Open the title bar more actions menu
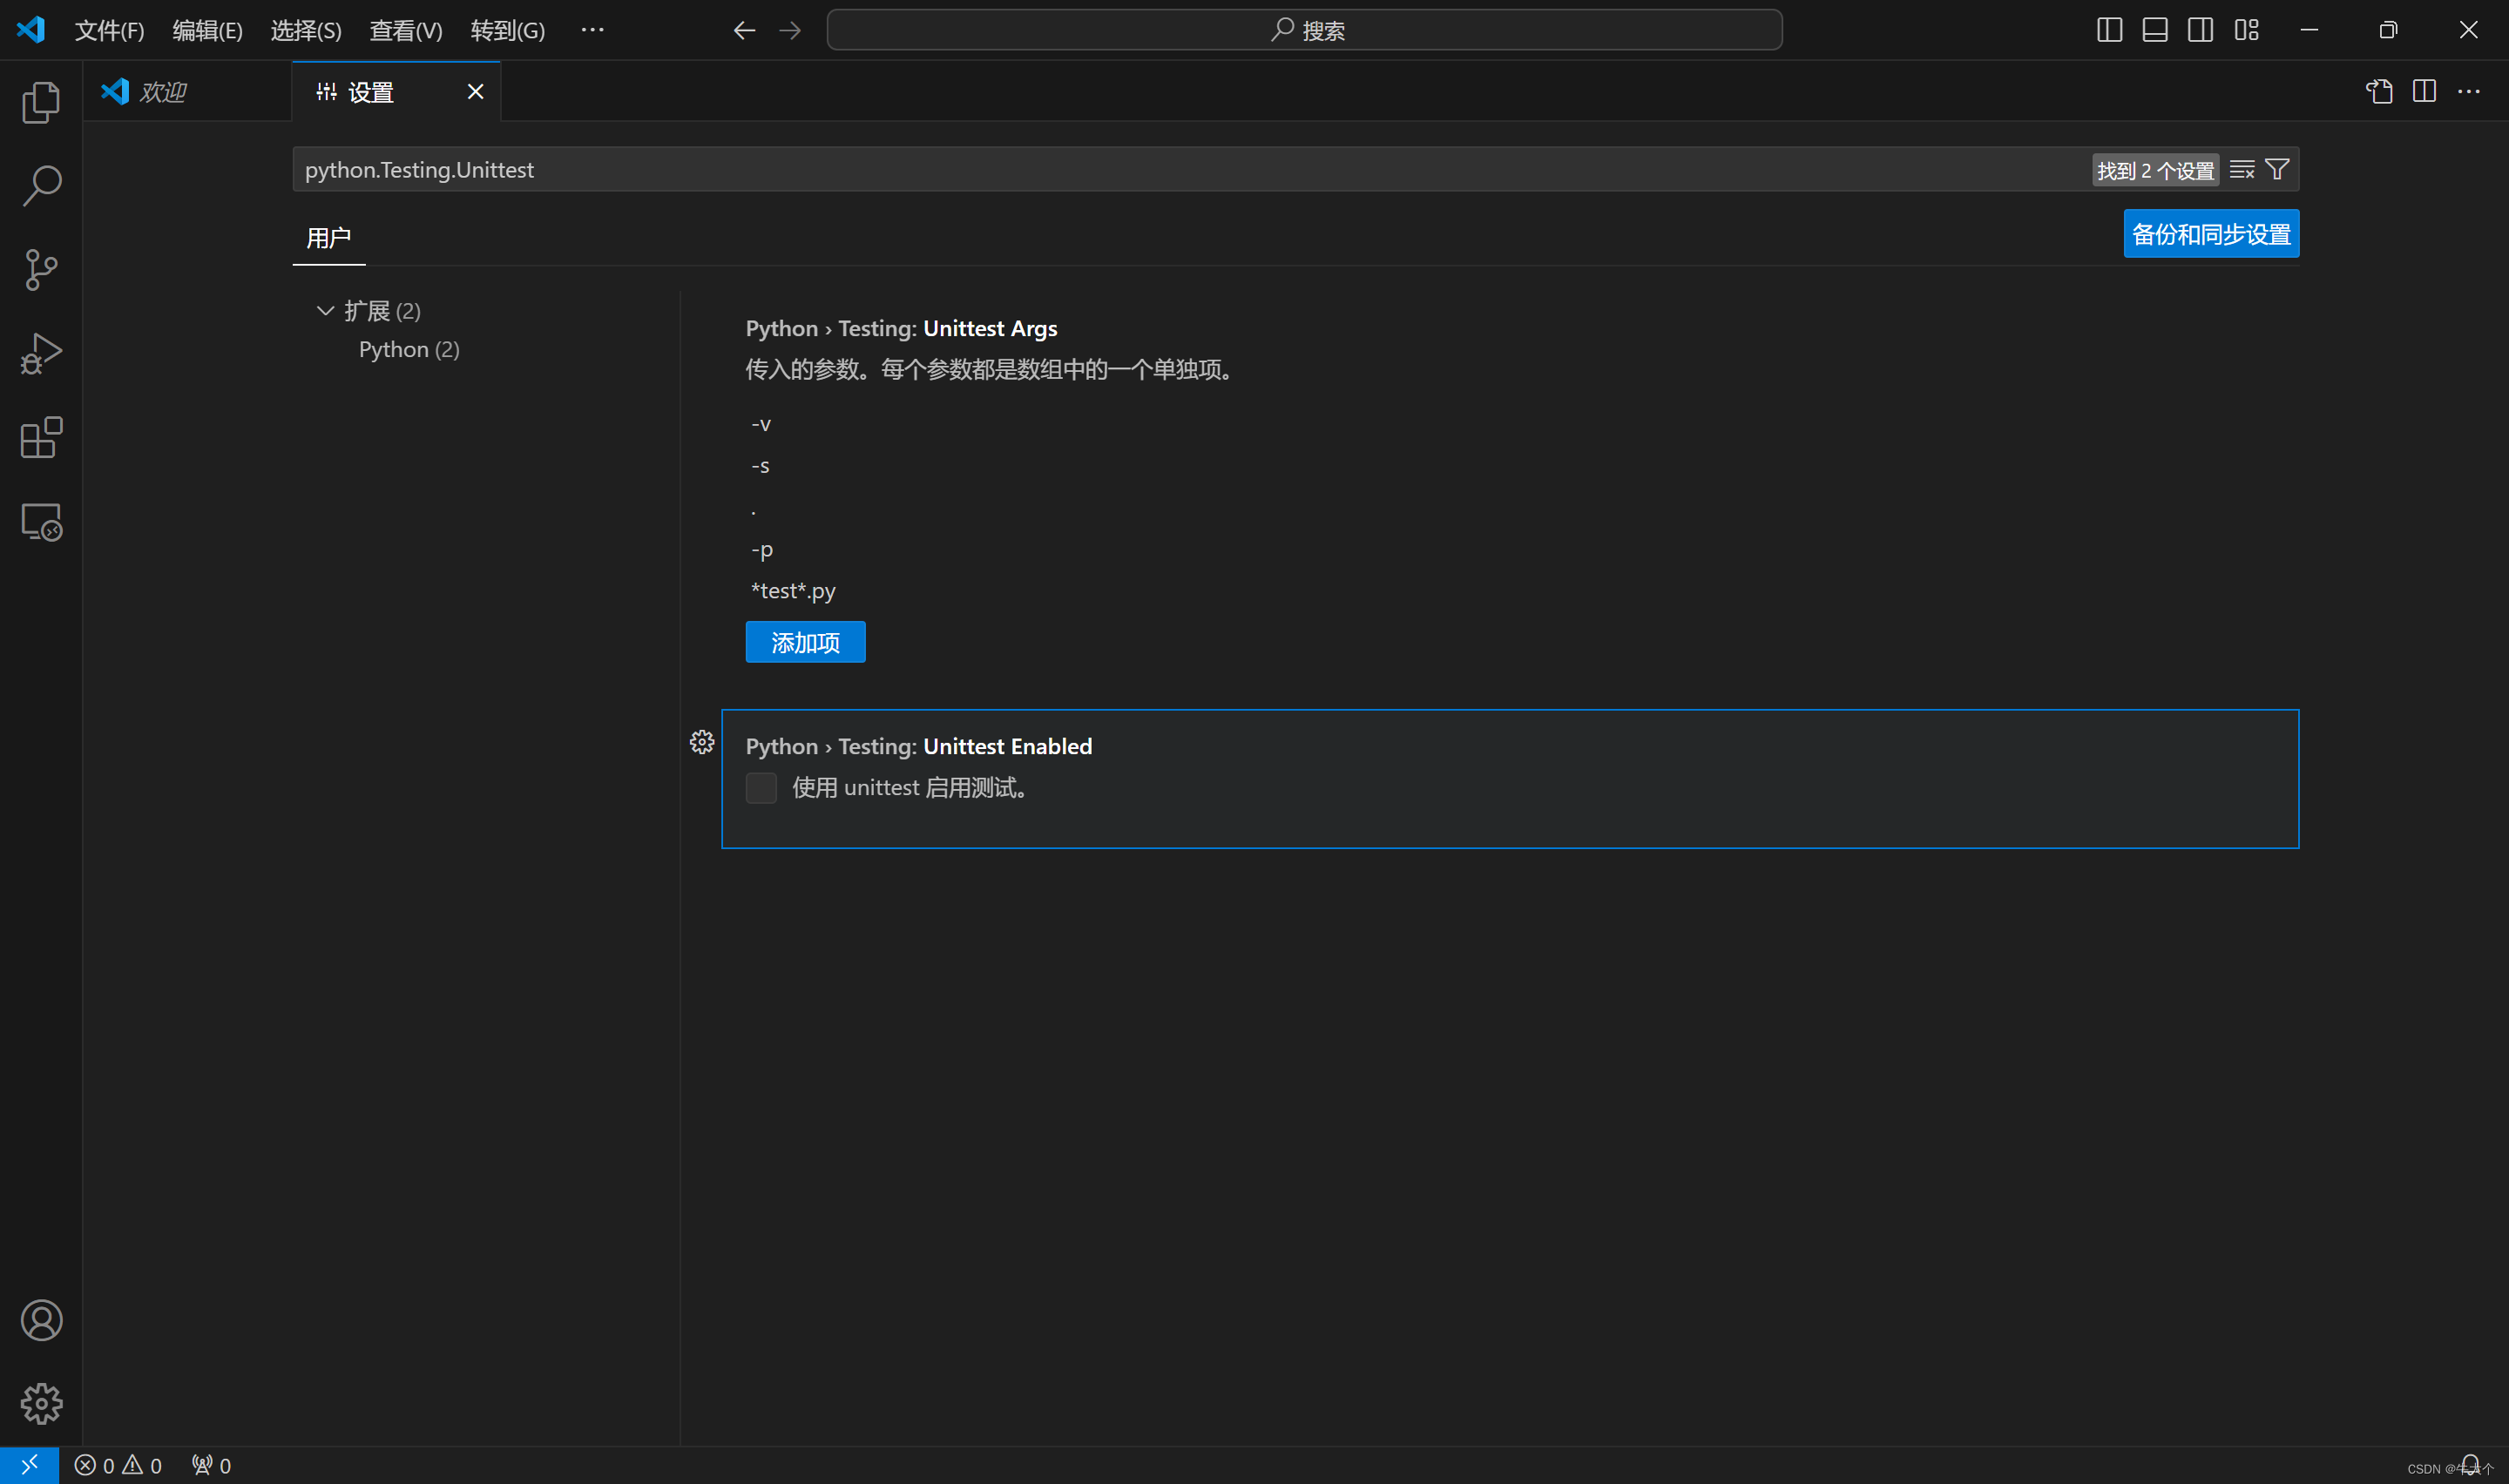2509x1484 pixels. (x=592, y=29)
